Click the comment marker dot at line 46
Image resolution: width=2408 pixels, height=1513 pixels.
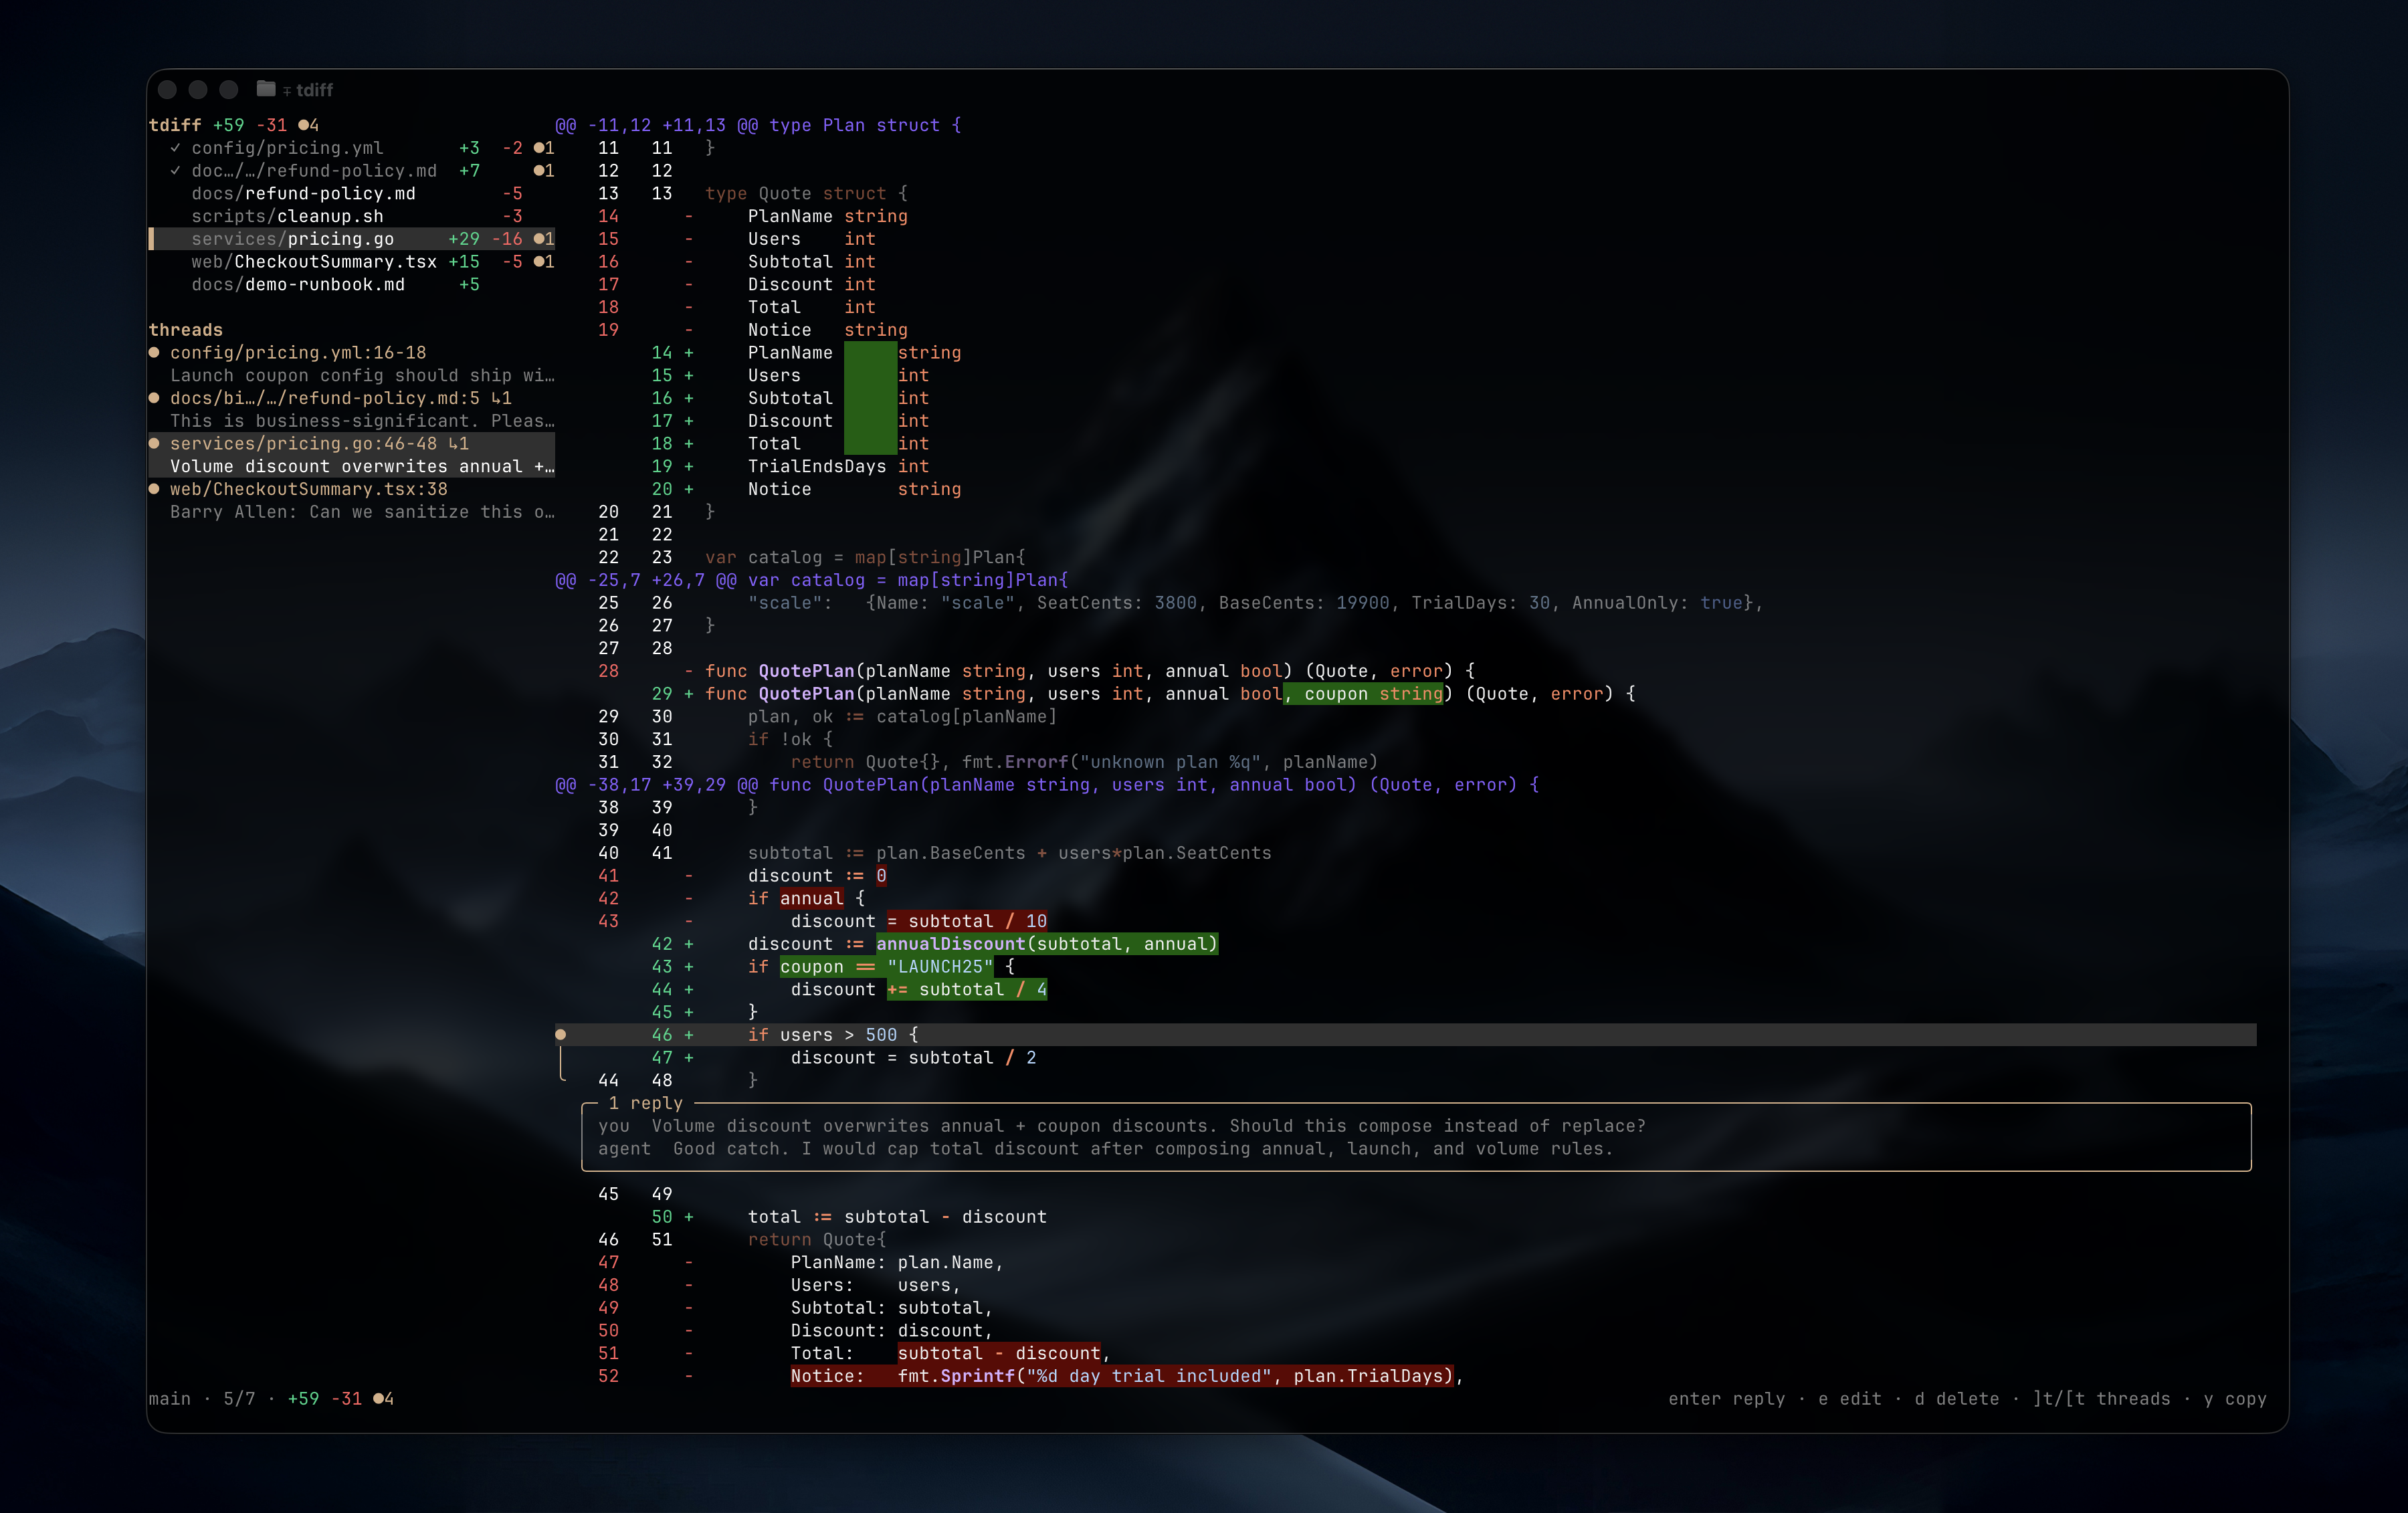(561, 1035)
